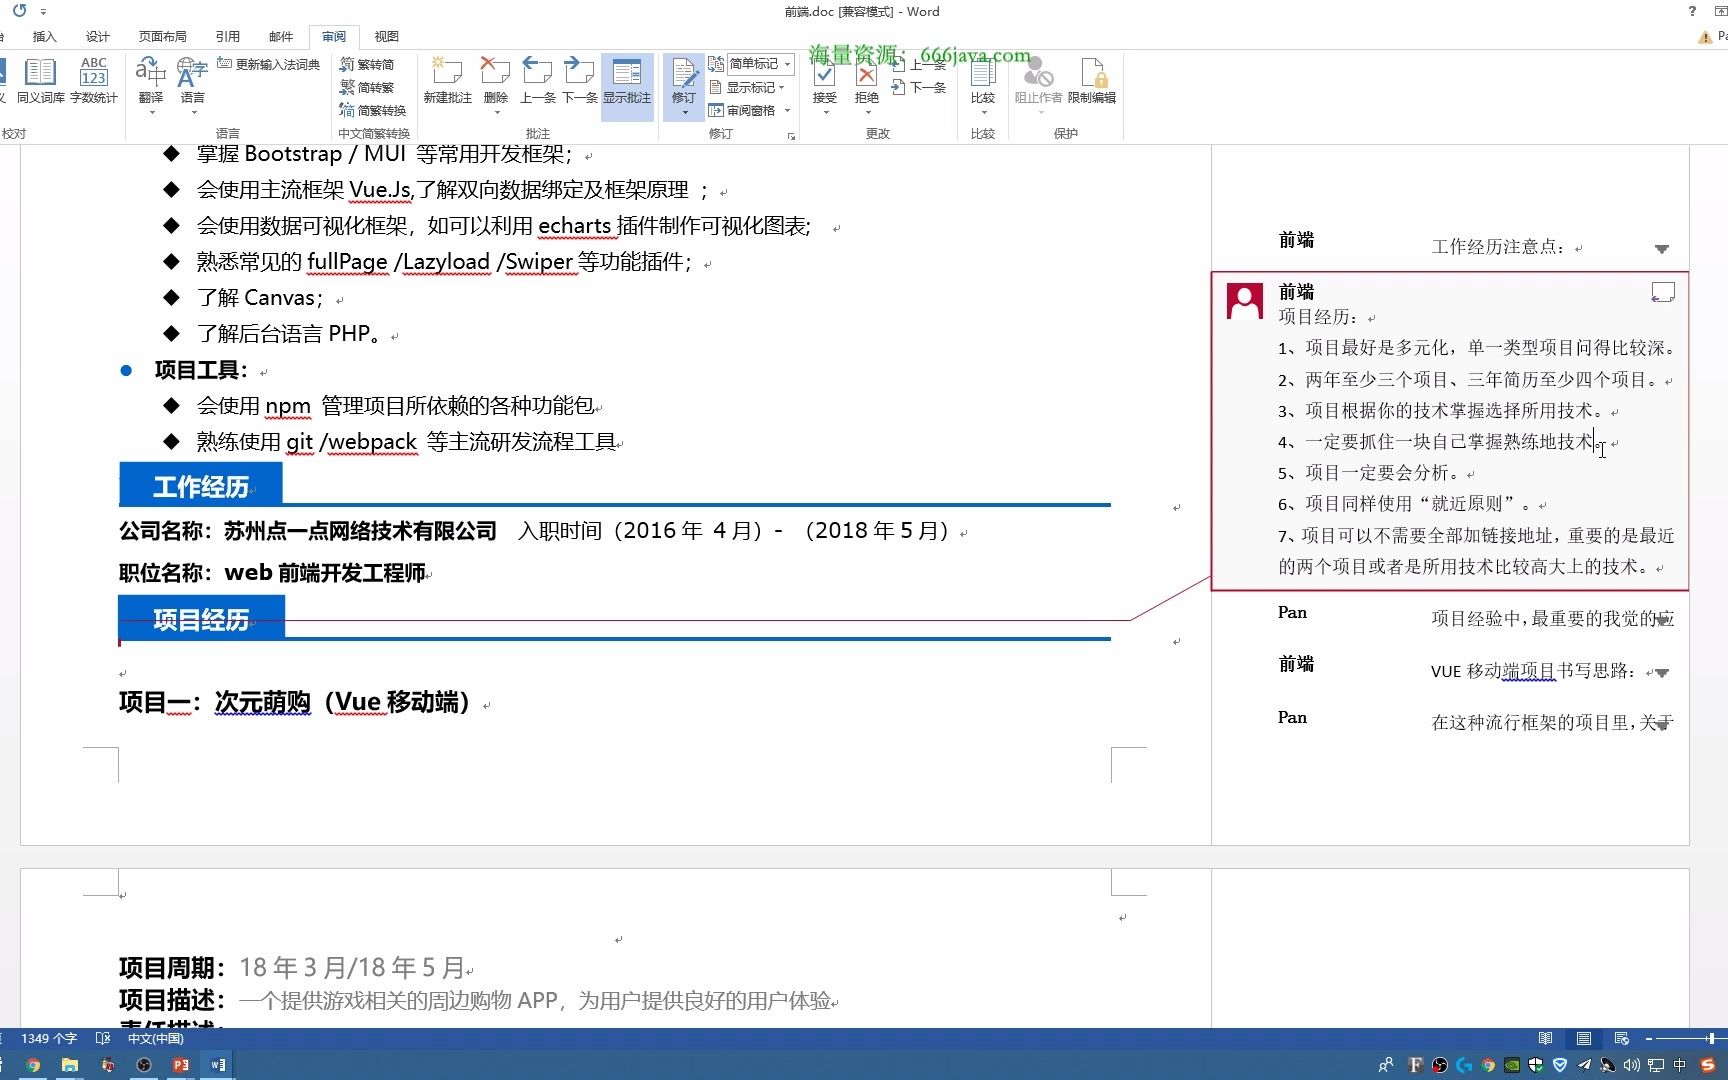Accept the change with 接受 icon

tap(824, 74)
